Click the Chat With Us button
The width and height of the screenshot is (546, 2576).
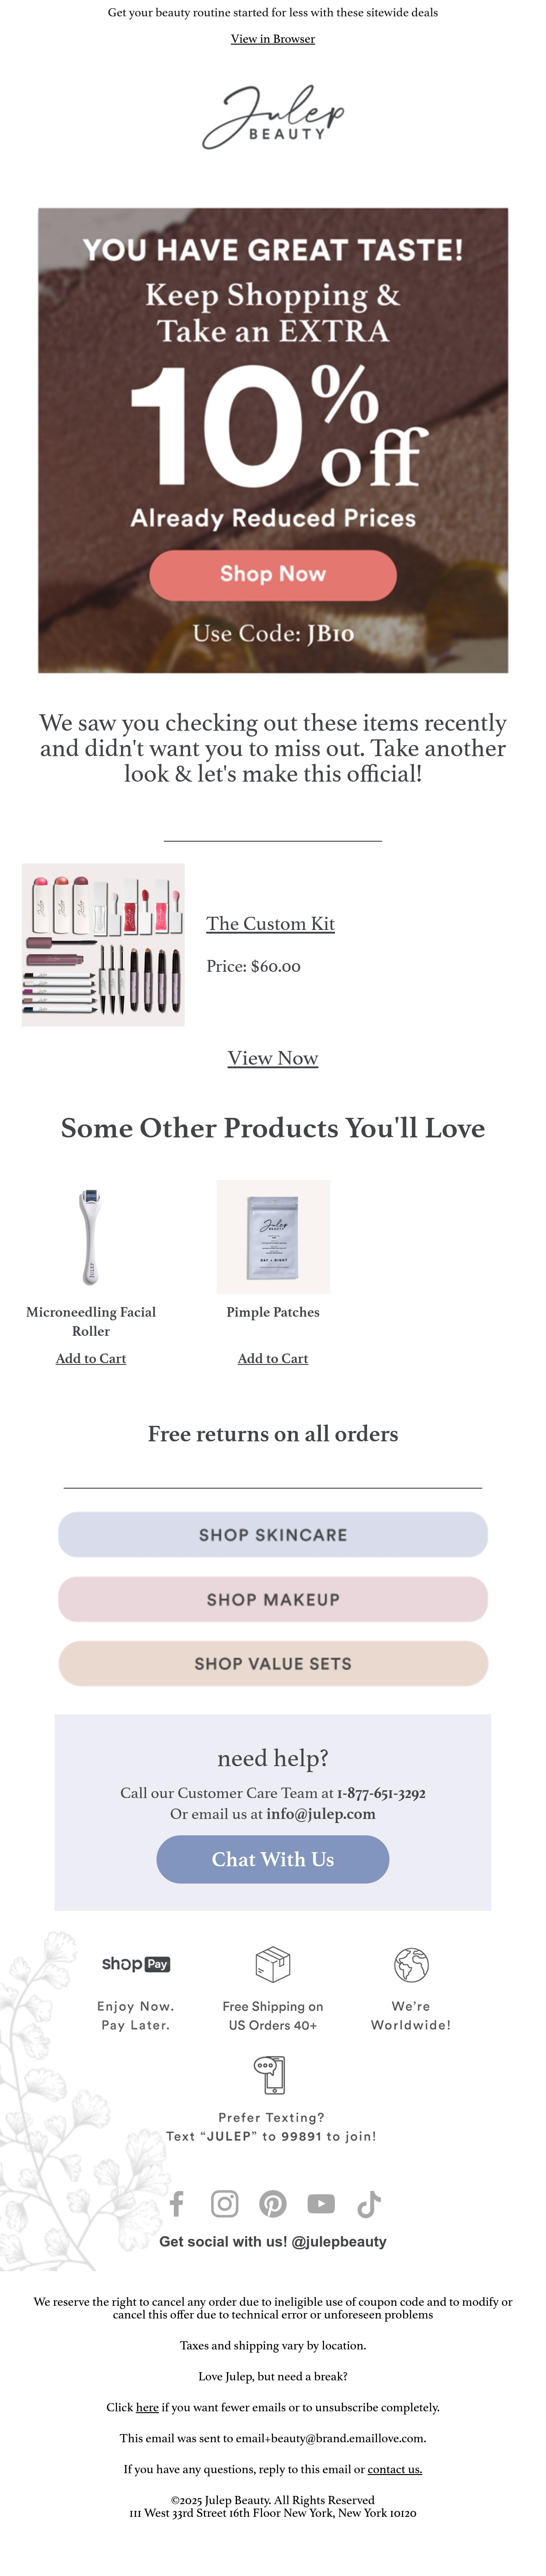pyautogui.click(x=273, y=1859)
